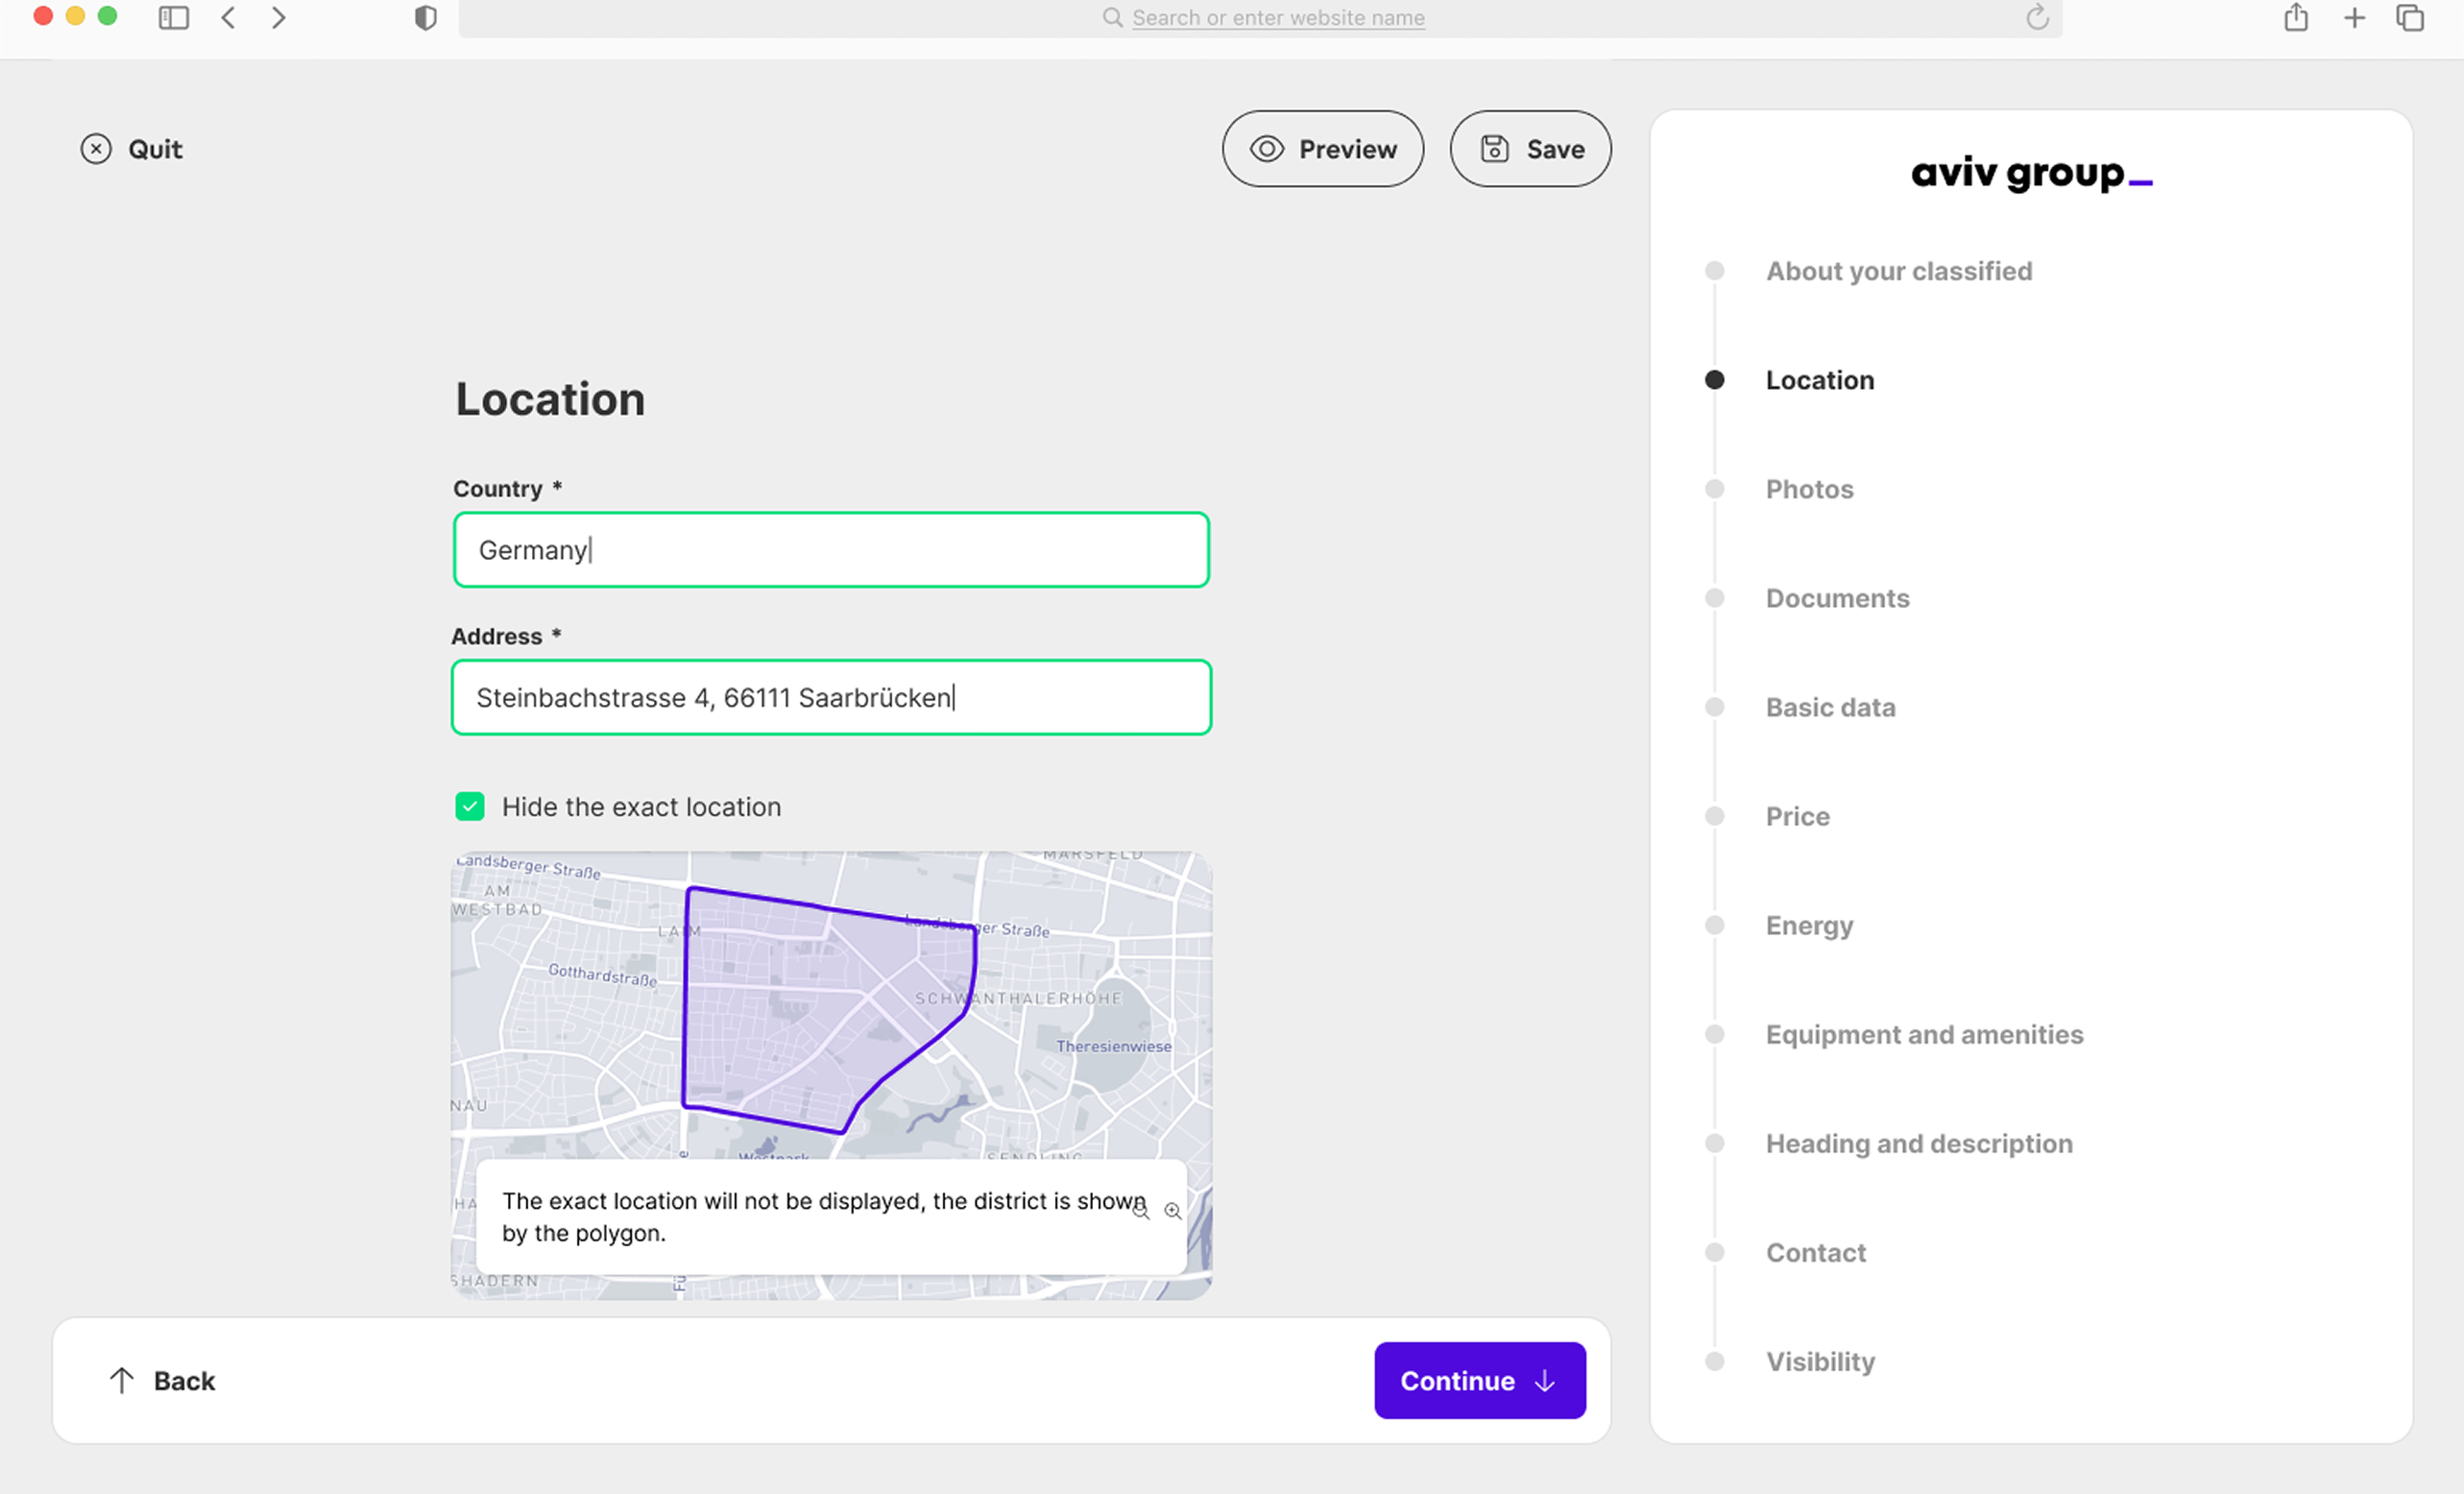
Task: Click the privacy shield icon in the browser toolbar
Action: [x=426, y=17]
